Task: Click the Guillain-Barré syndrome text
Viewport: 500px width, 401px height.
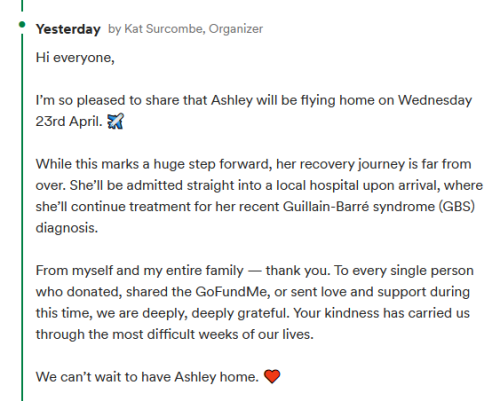Action: pos(359,207)
